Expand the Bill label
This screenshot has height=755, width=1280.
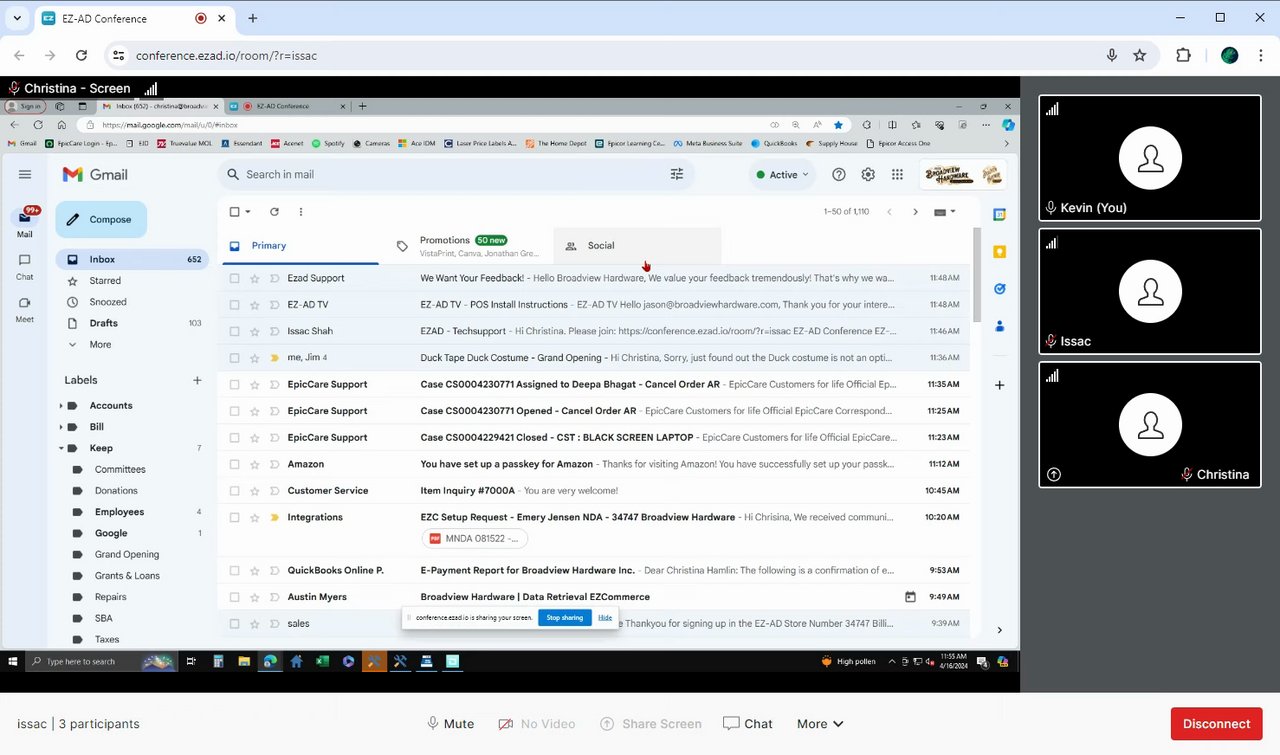coord(61,427)
